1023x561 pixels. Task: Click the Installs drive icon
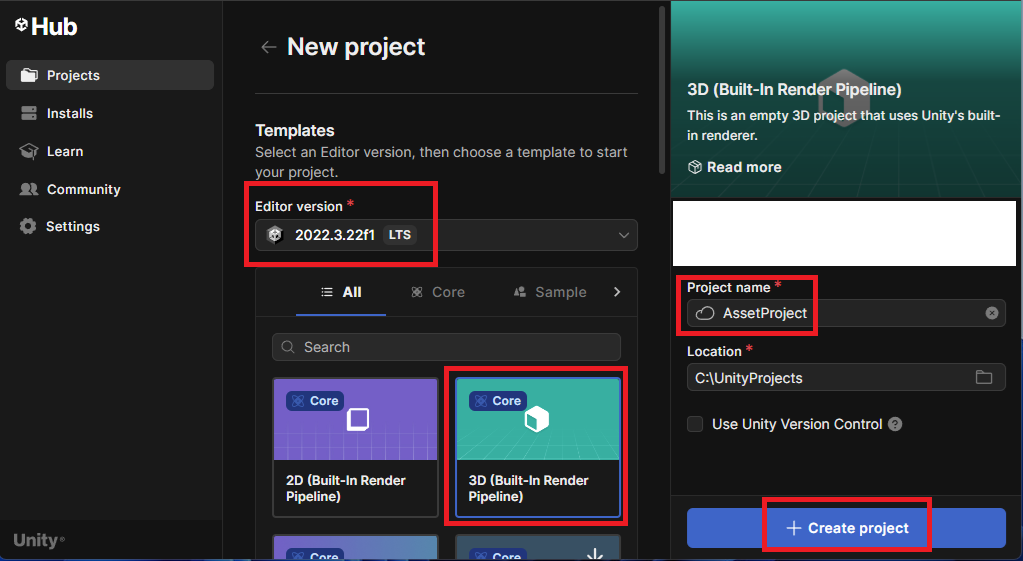point(29,114)
